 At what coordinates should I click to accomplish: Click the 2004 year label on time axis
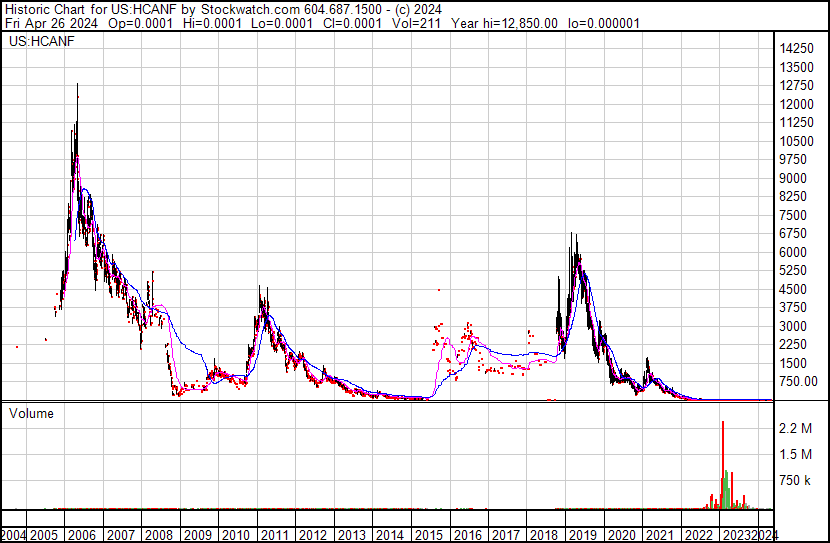(14, 535)
